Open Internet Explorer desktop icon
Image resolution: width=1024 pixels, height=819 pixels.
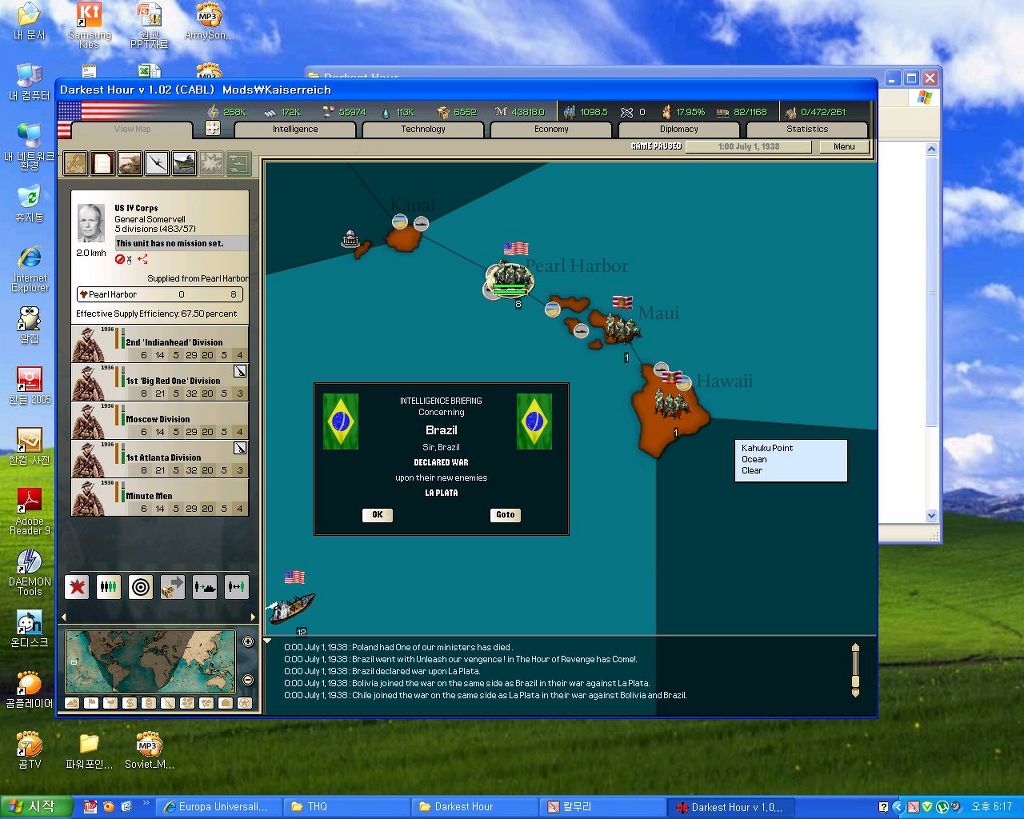(29, 268)
